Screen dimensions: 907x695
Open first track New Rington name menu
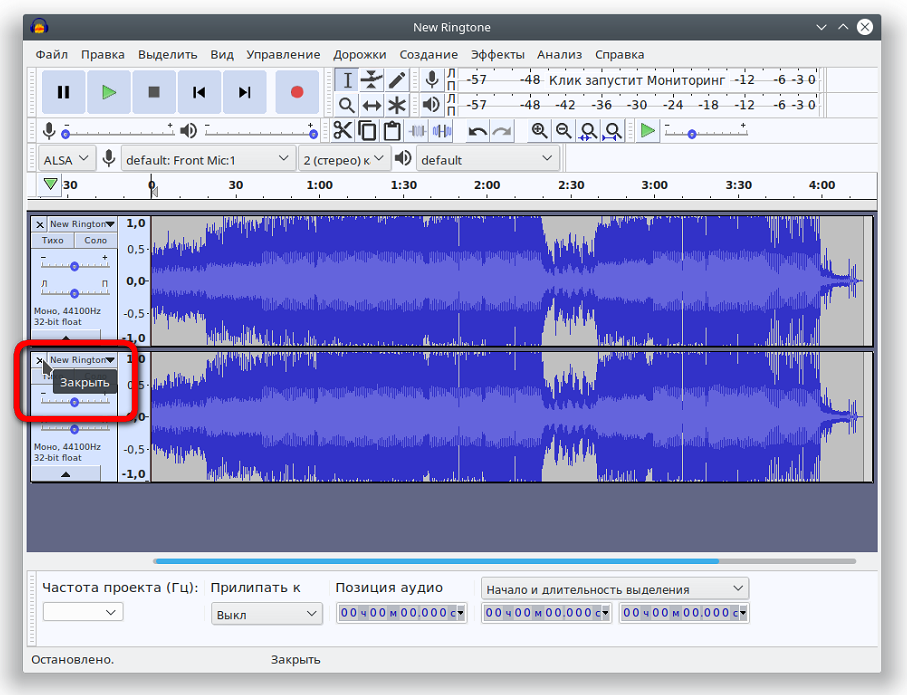pos(82,224)
